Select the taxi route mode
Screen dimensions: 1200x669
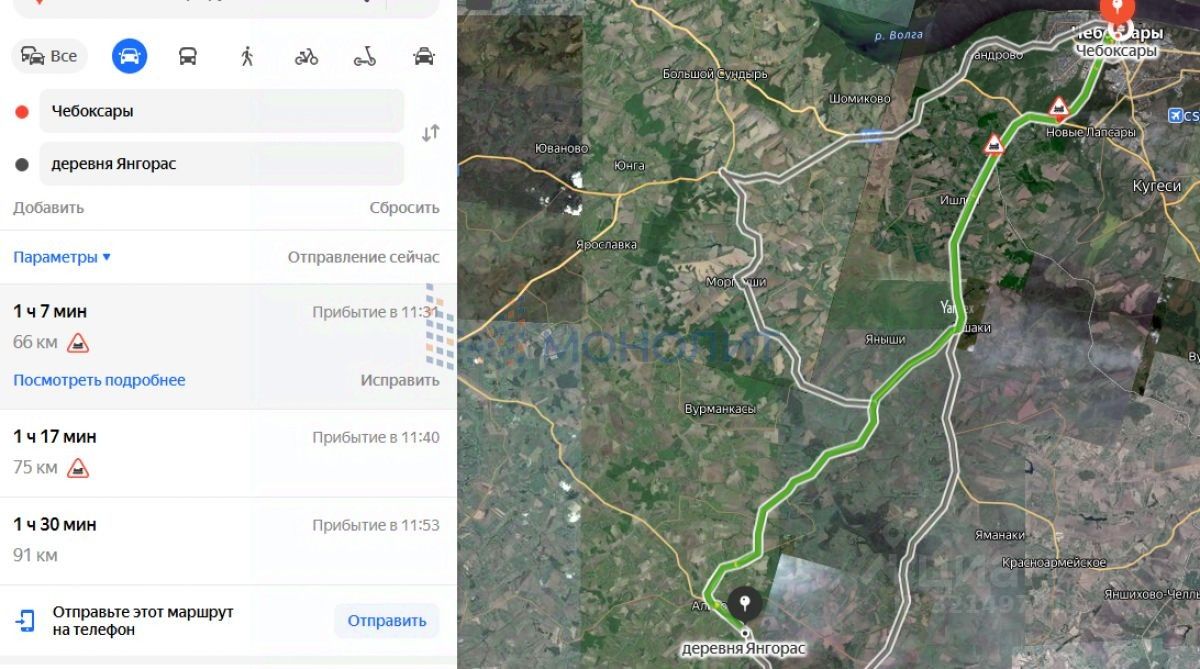[x=424, y=56]
